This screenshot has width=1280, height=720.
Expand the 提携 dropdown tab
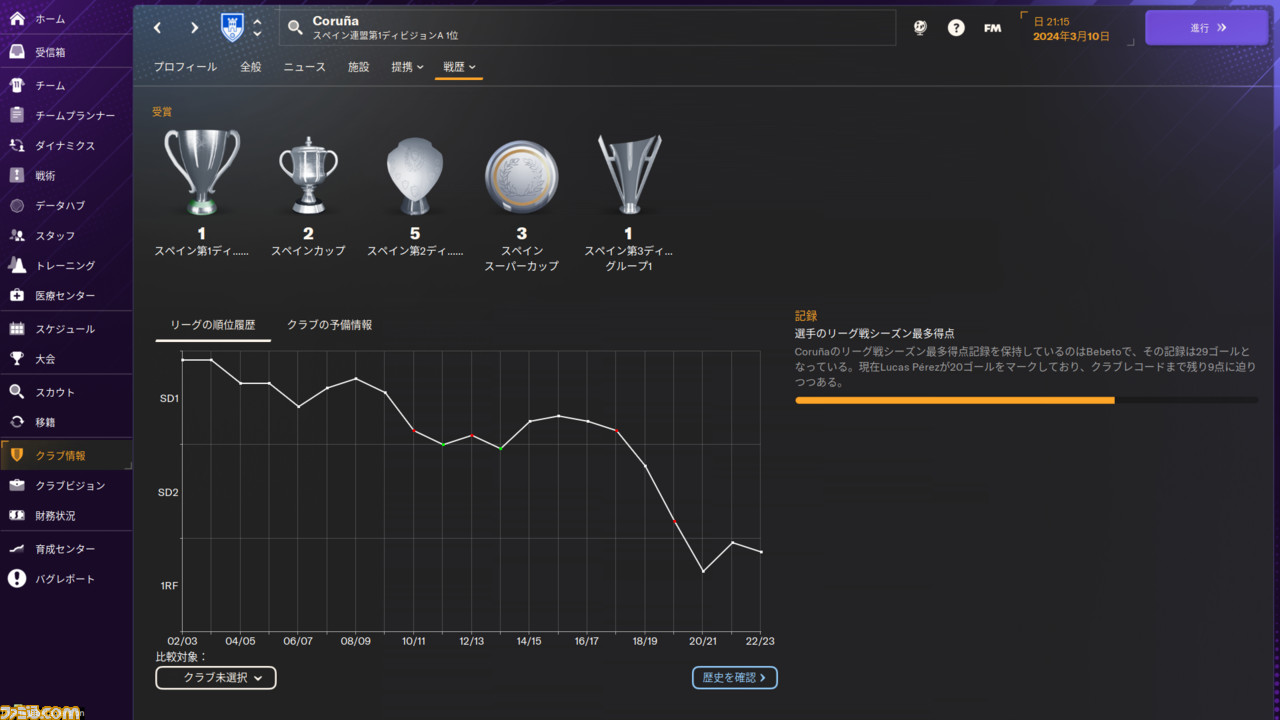pyautogui.click(x=407, y=67)
